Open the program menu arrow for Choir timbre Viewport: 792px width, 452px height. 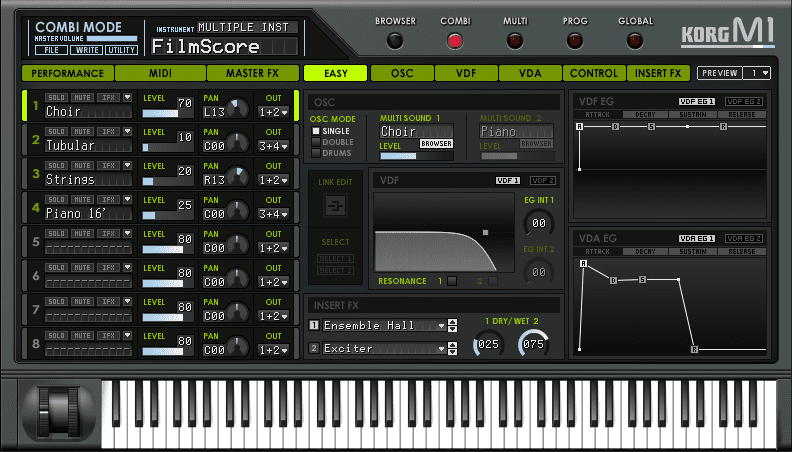pyautogui.click(x=127, y=97)
